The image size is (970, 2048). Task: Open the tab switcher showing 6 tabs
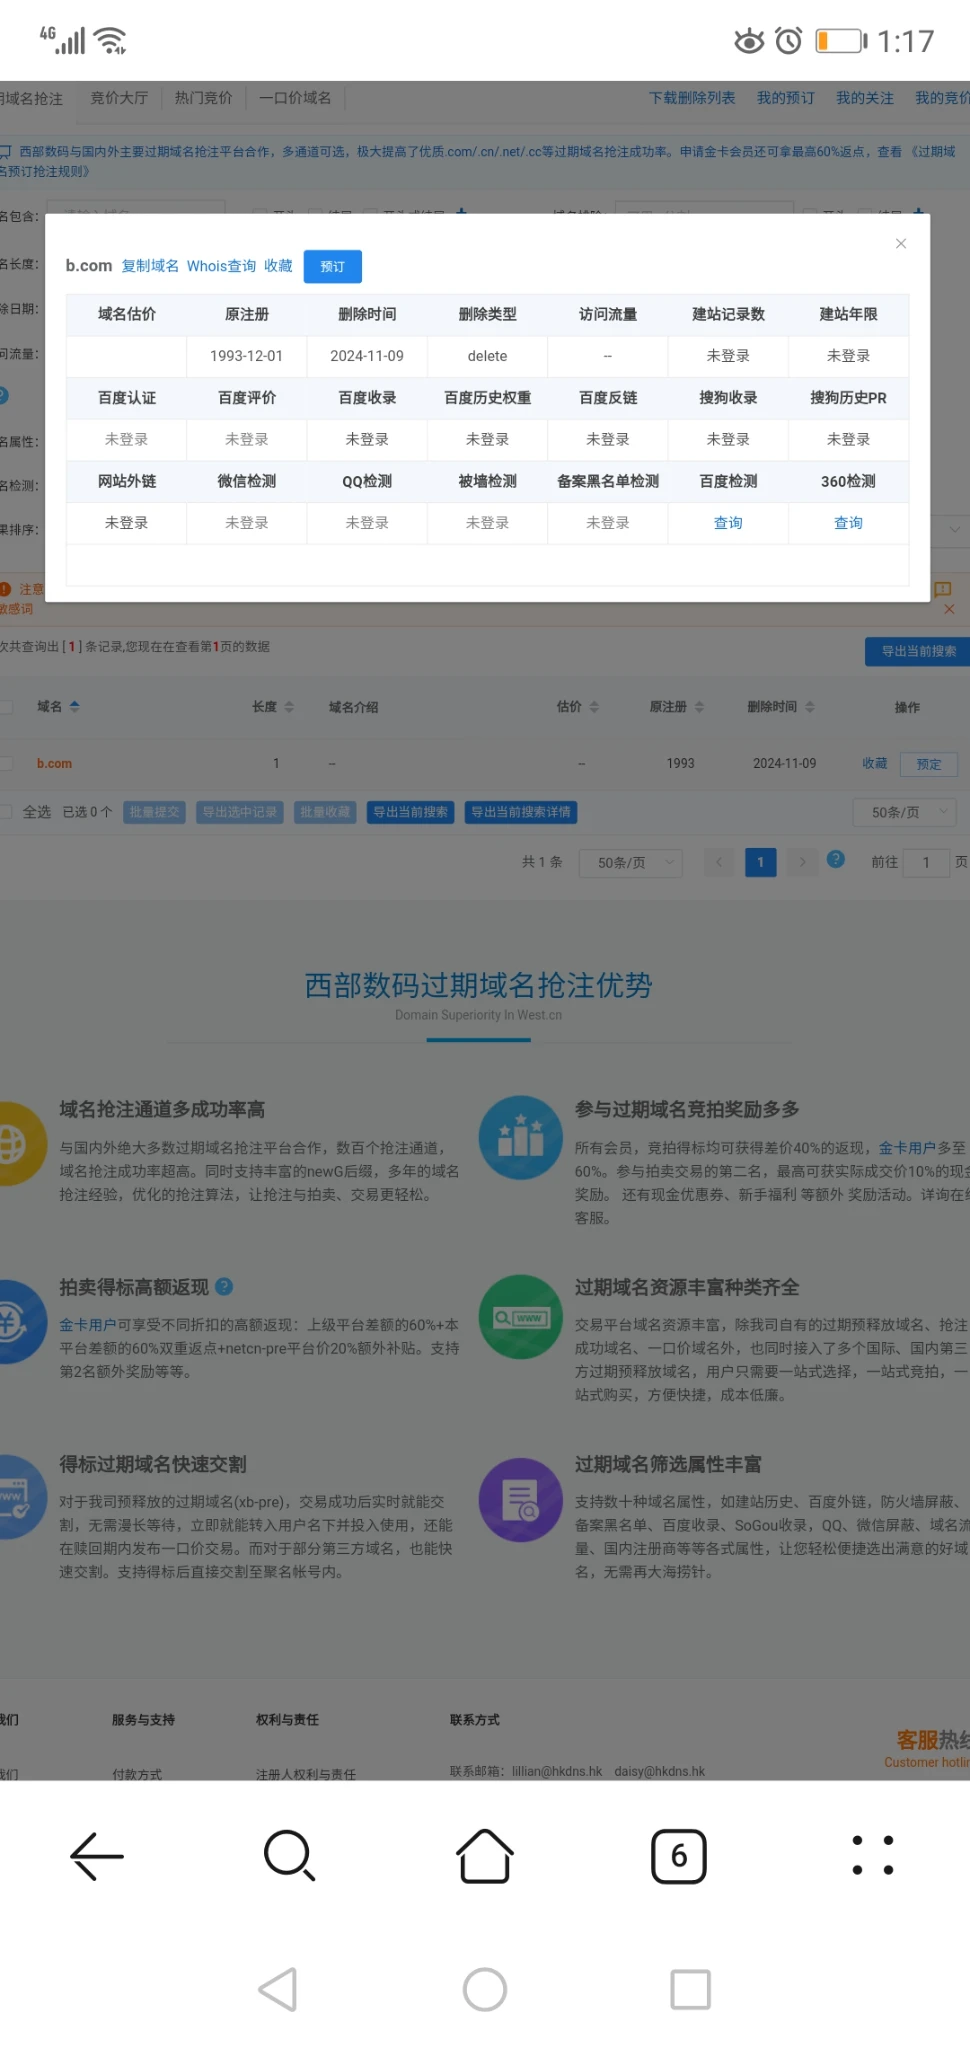pyautogui.click(x=679, y=1856)
